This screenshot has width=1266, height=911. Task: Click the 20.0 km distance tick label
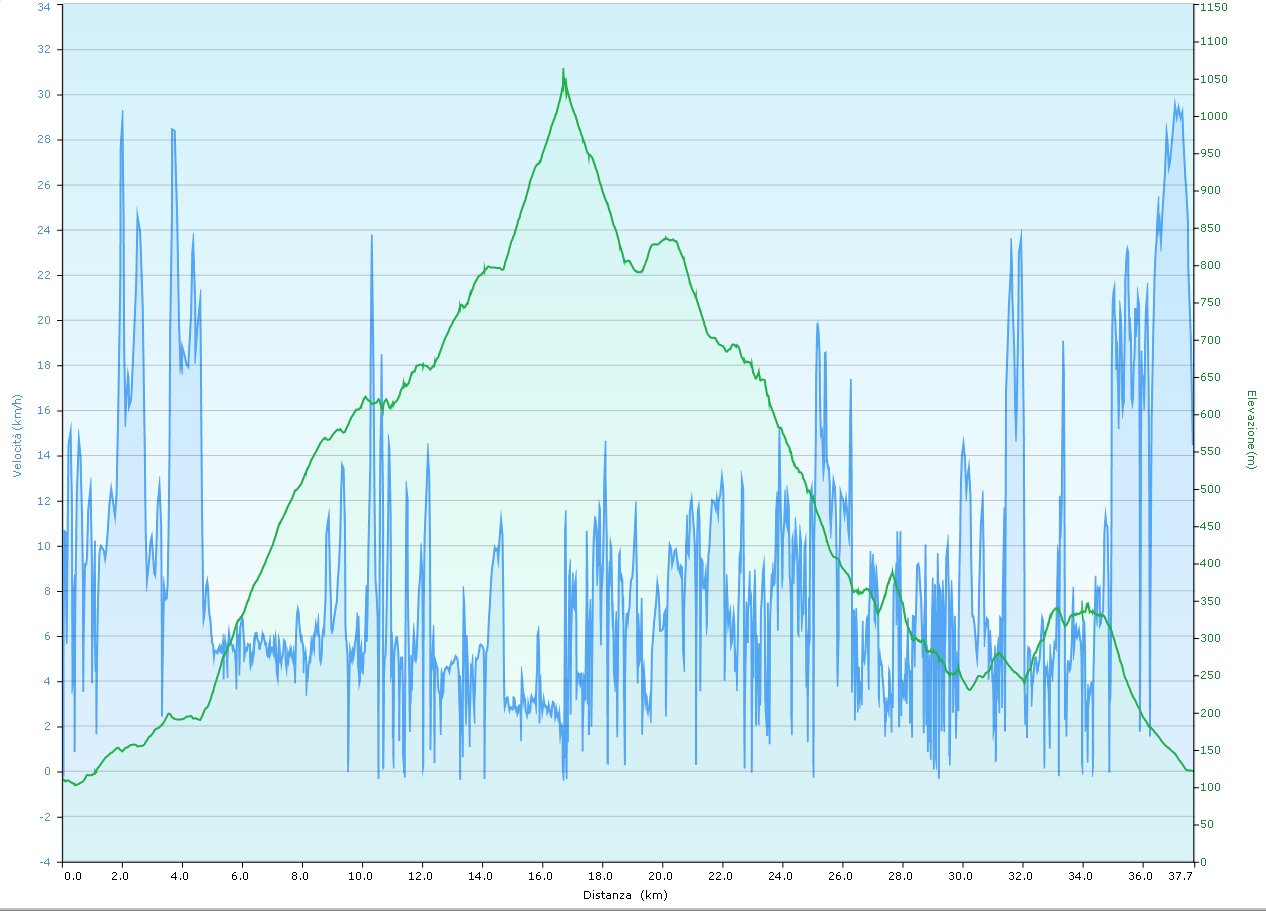[x=661, y=876]
